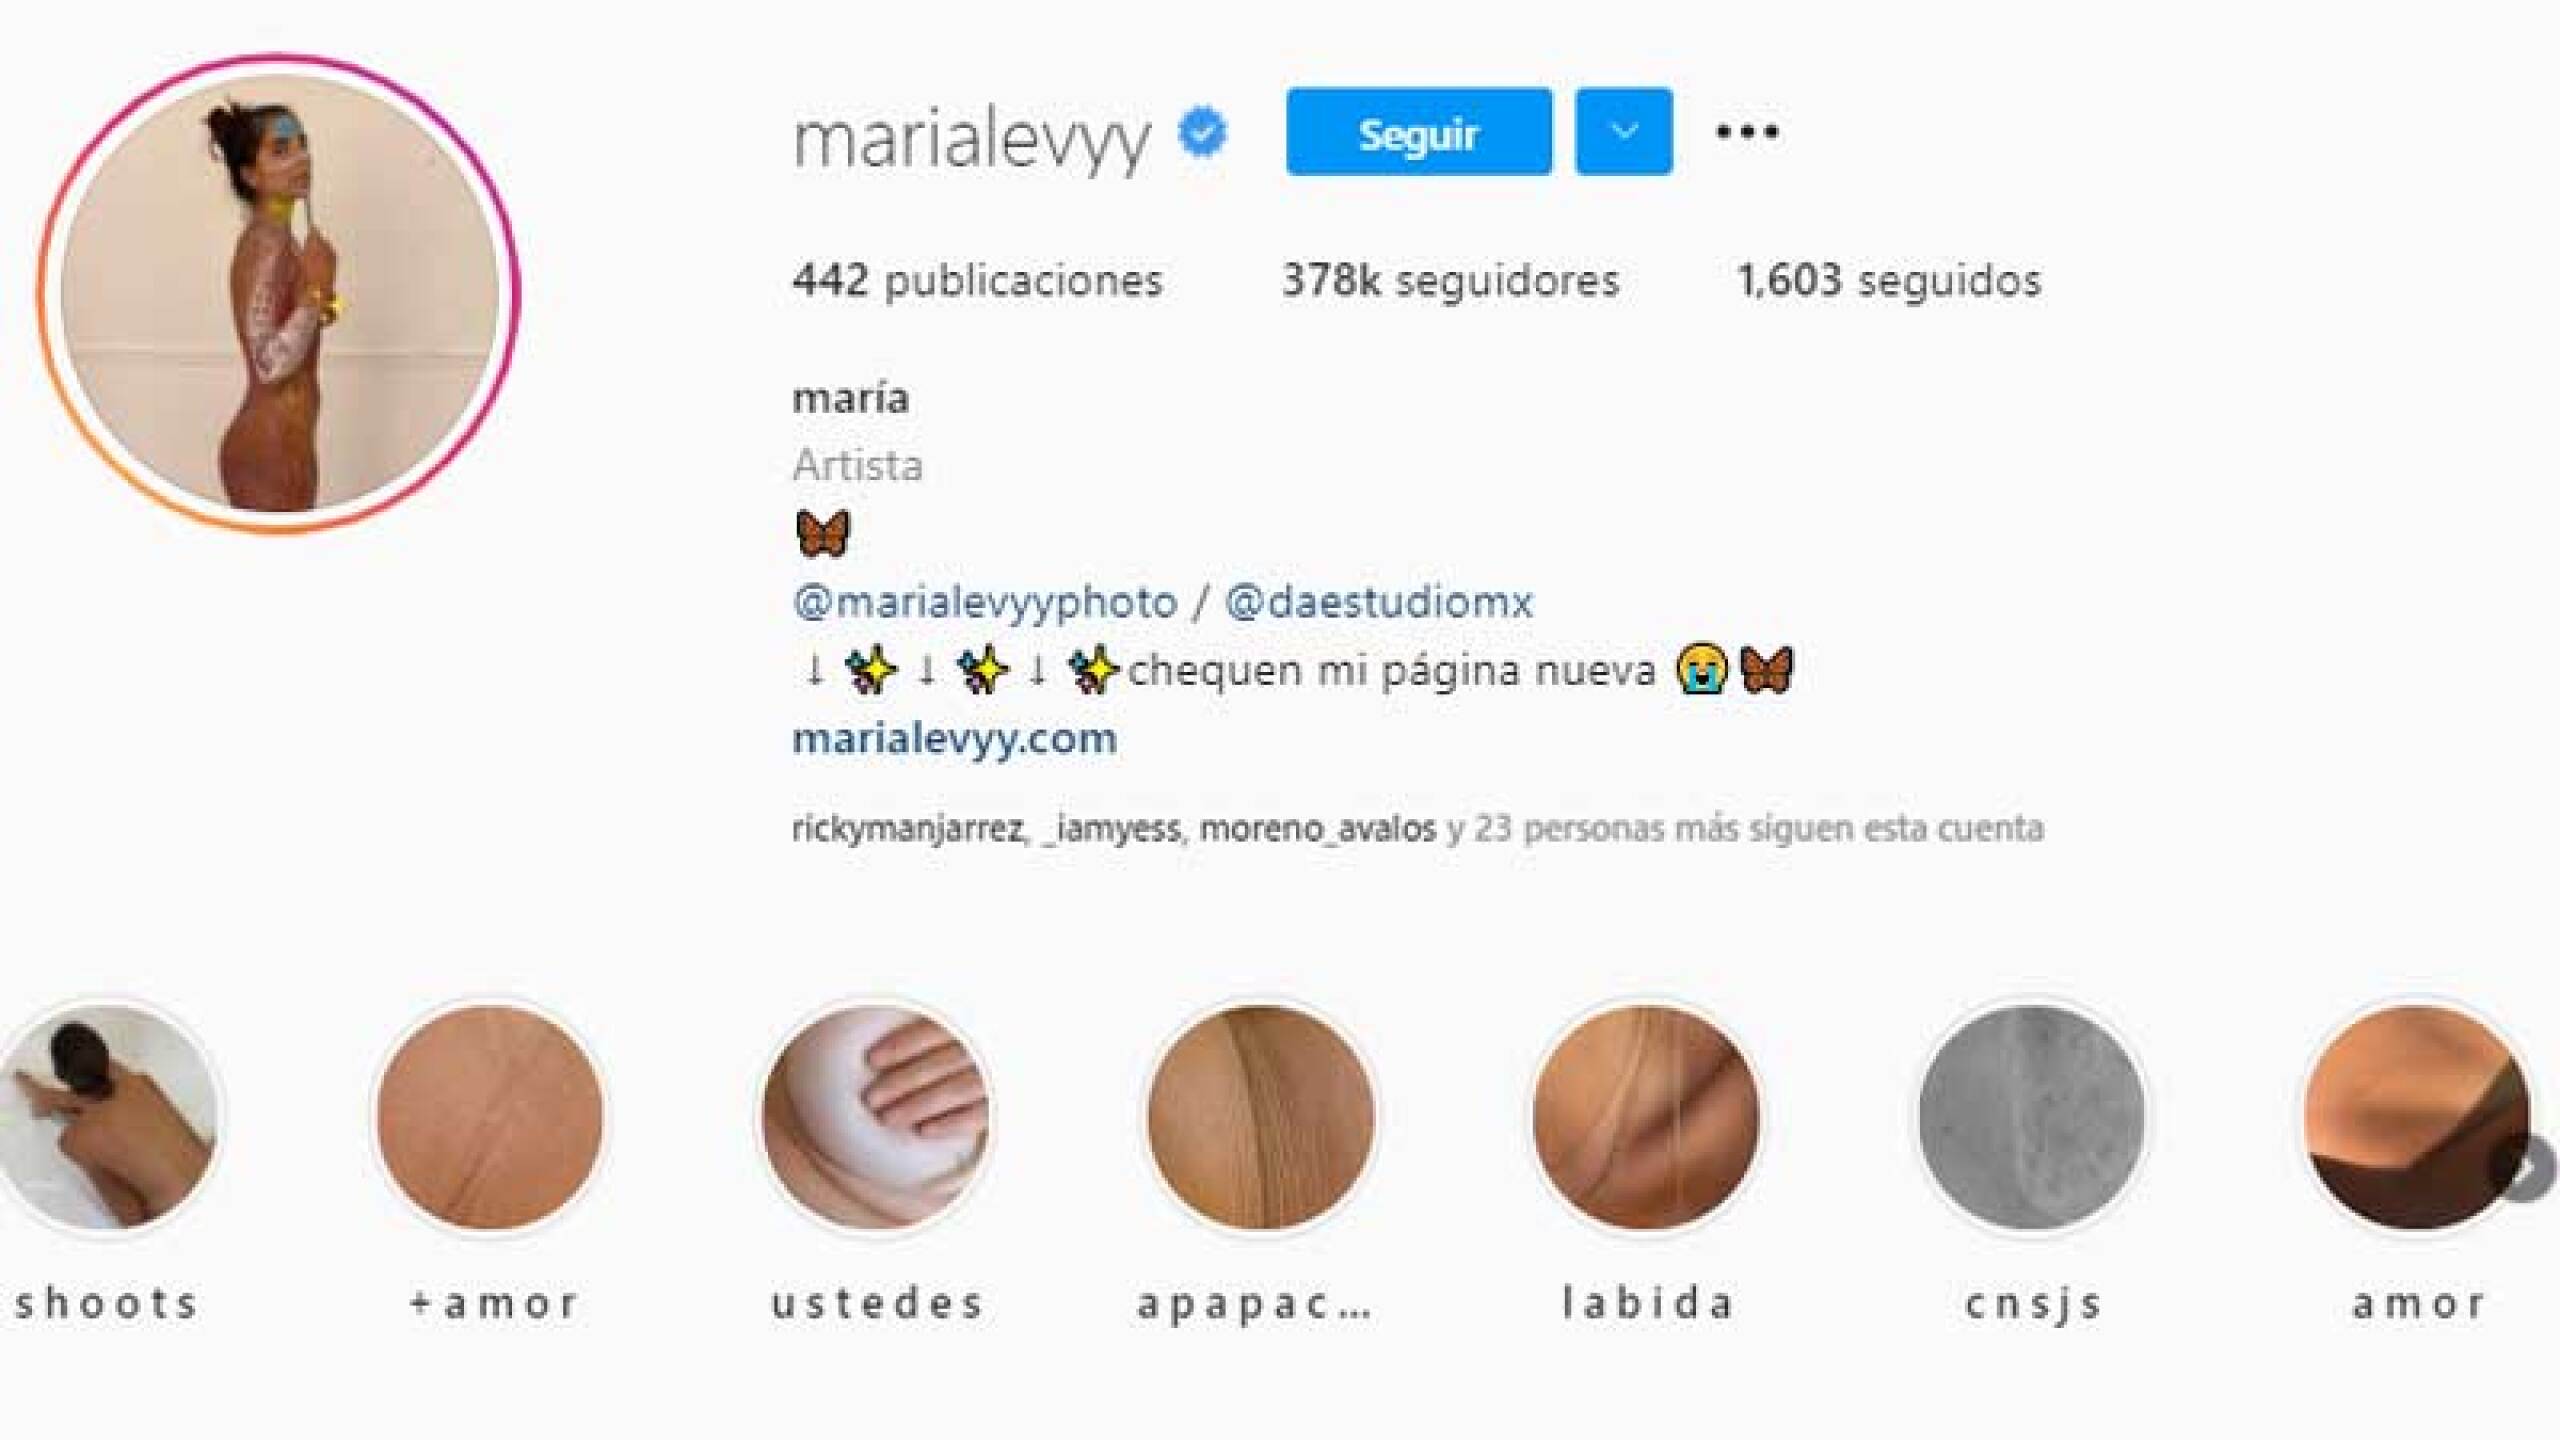Open the grey 'cnsjs' story highlight

(2032, 1117)
